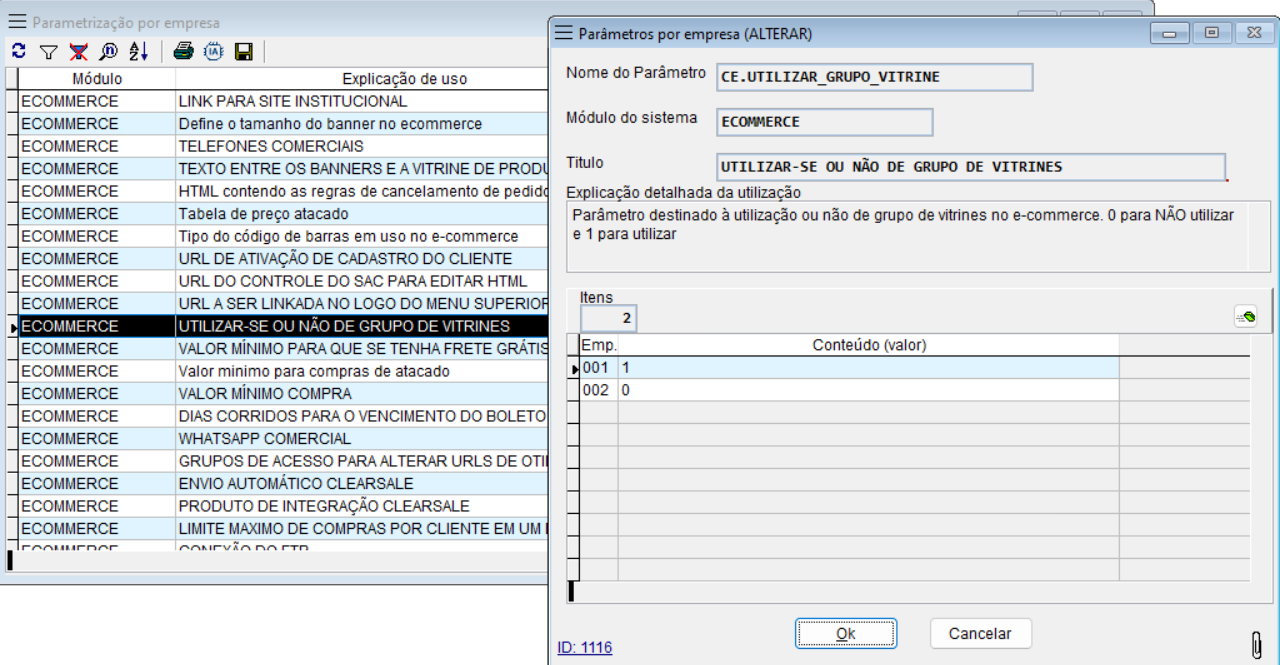
Task: Refresh the parameter list
Action: pyautogui.click(x=18, y=52)
